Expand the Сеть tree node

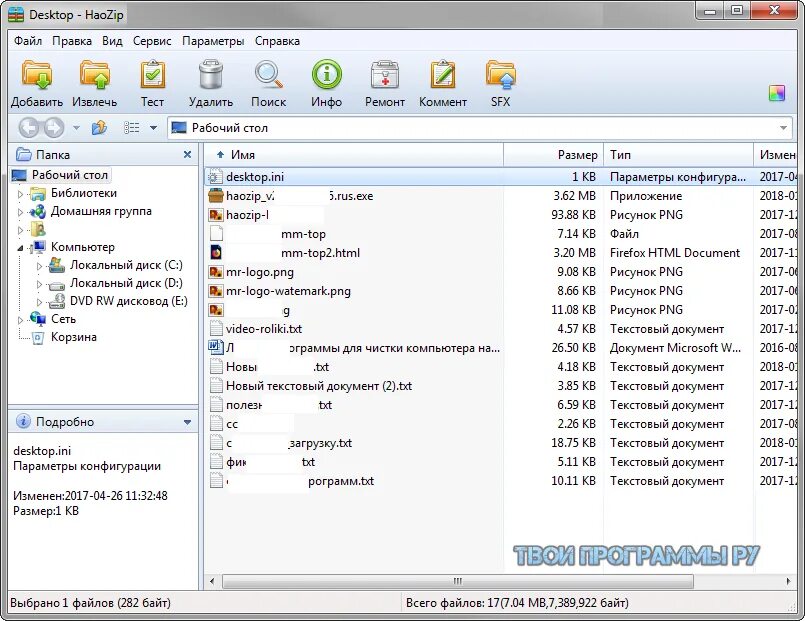pyautogui.click(x=20, y=320)
